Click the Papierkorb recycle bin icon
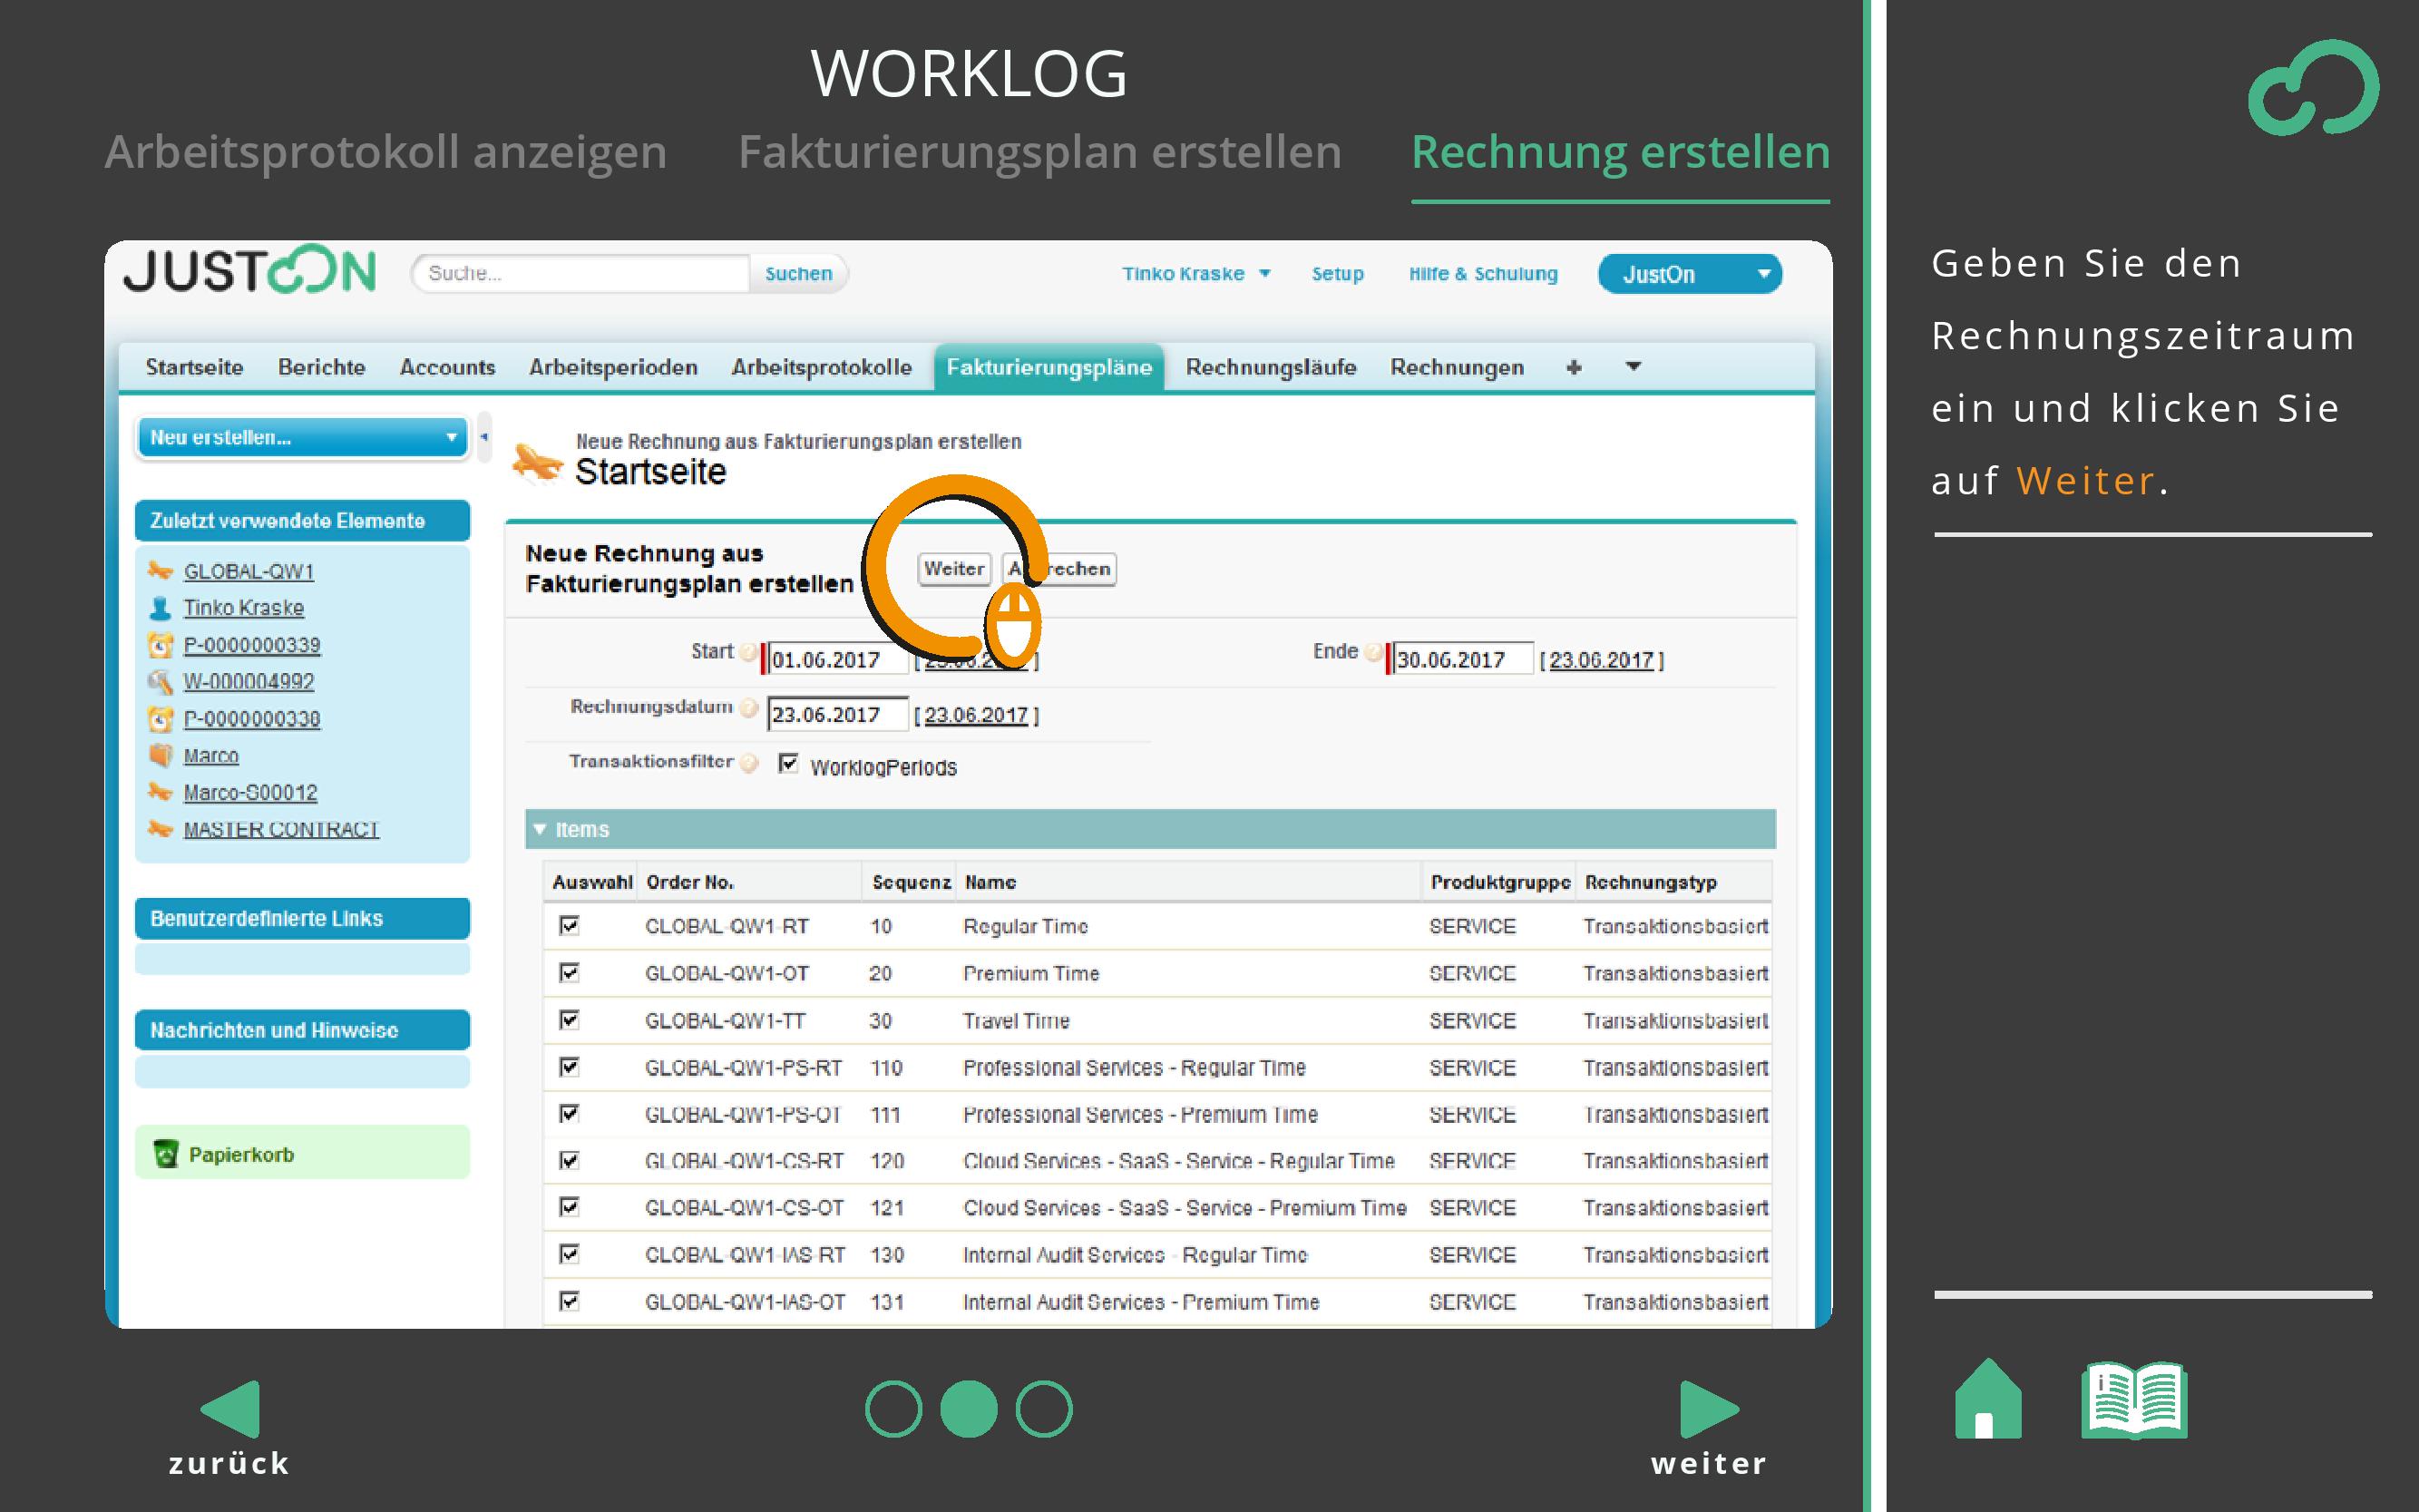2419x1512 pixels. click(165, 1154)
